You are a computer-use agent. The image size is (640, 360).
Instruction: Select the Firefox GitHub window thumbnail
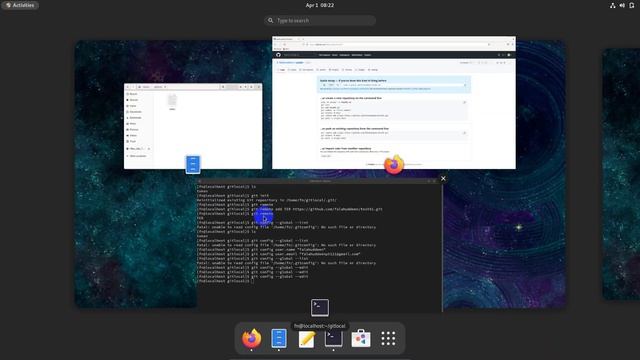tap(394, 102)
